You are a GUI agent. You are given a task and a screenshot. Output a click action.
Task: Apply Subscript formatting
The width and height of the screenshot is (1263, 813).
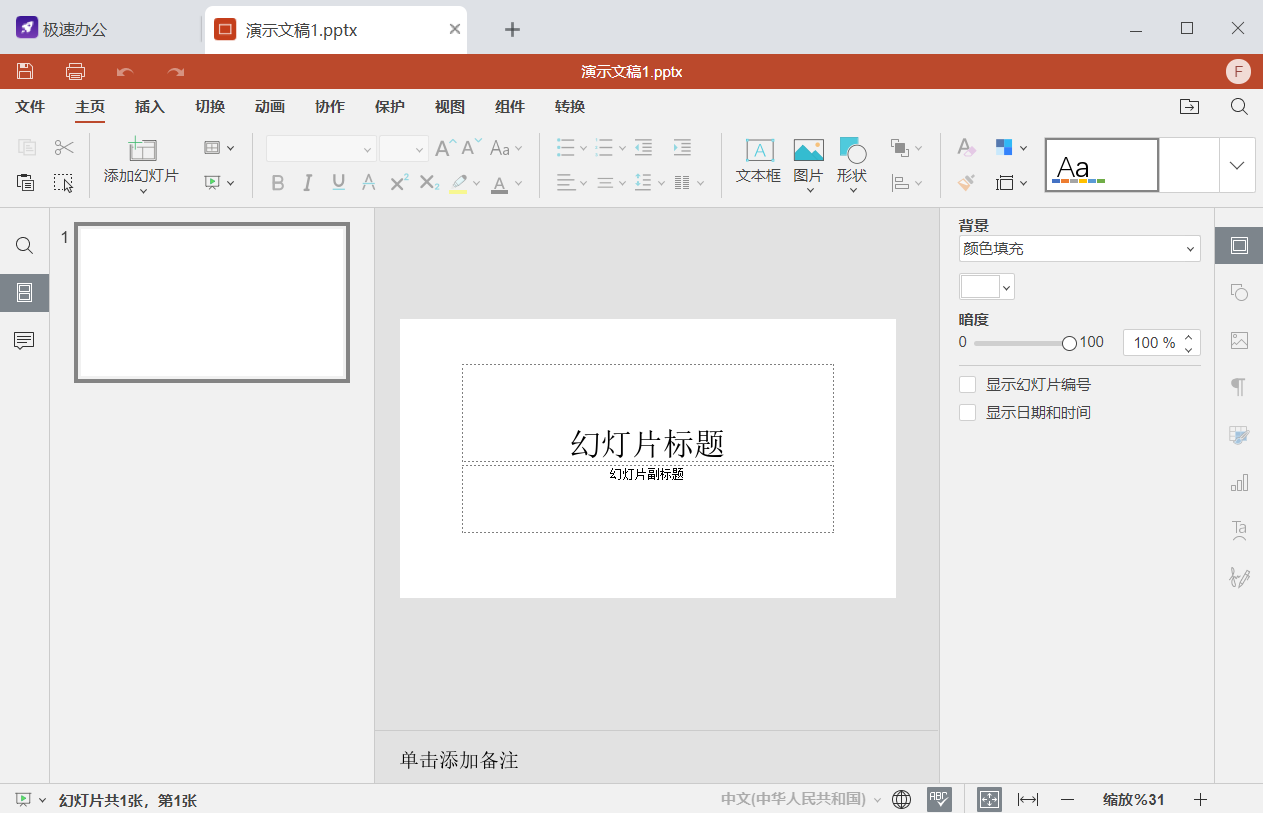tap(429, 183)
